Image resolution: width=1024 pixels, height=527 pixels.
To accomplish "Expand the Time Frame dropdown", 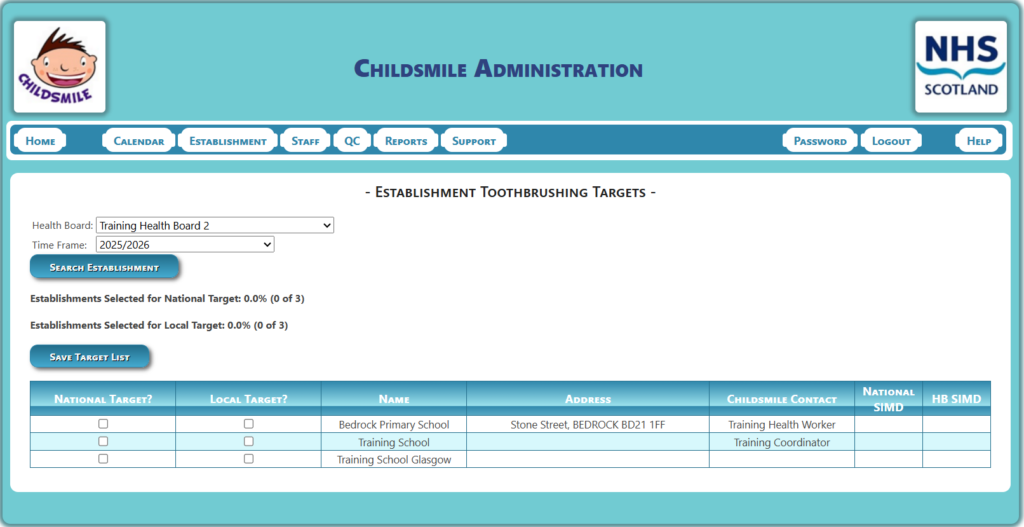I will point(185,244).
